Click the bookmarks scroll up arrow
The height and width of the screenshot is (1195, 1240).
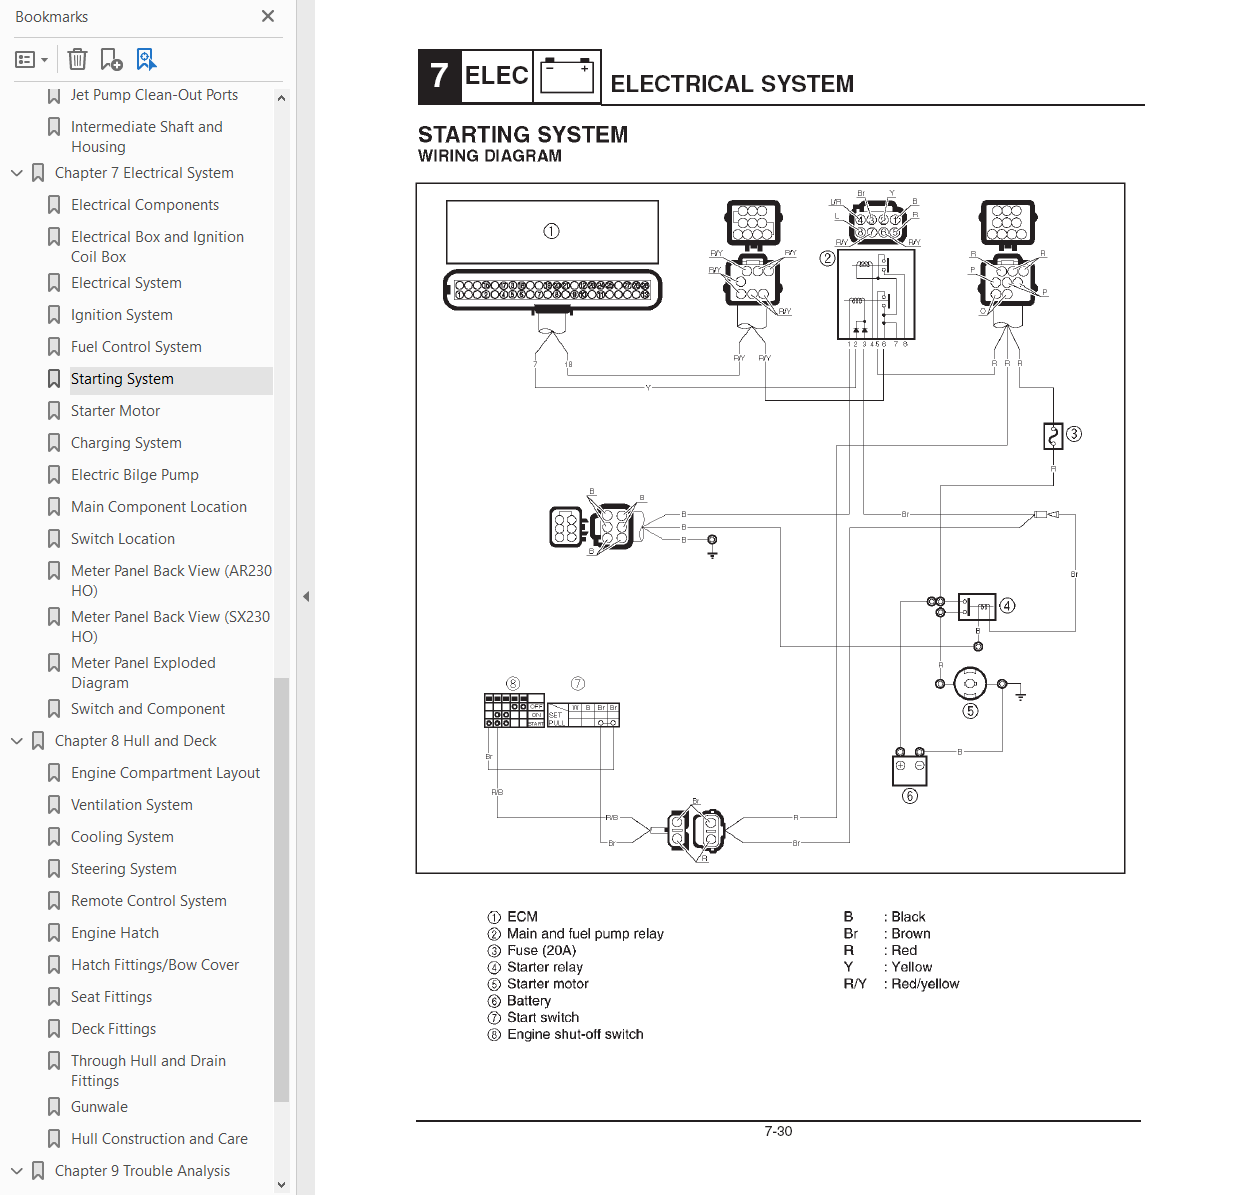tap(281, 98)
